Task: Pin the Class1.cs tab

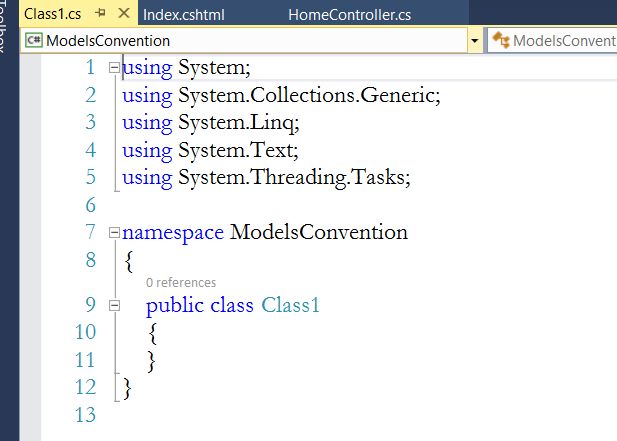Action: (x=100, y=13)
